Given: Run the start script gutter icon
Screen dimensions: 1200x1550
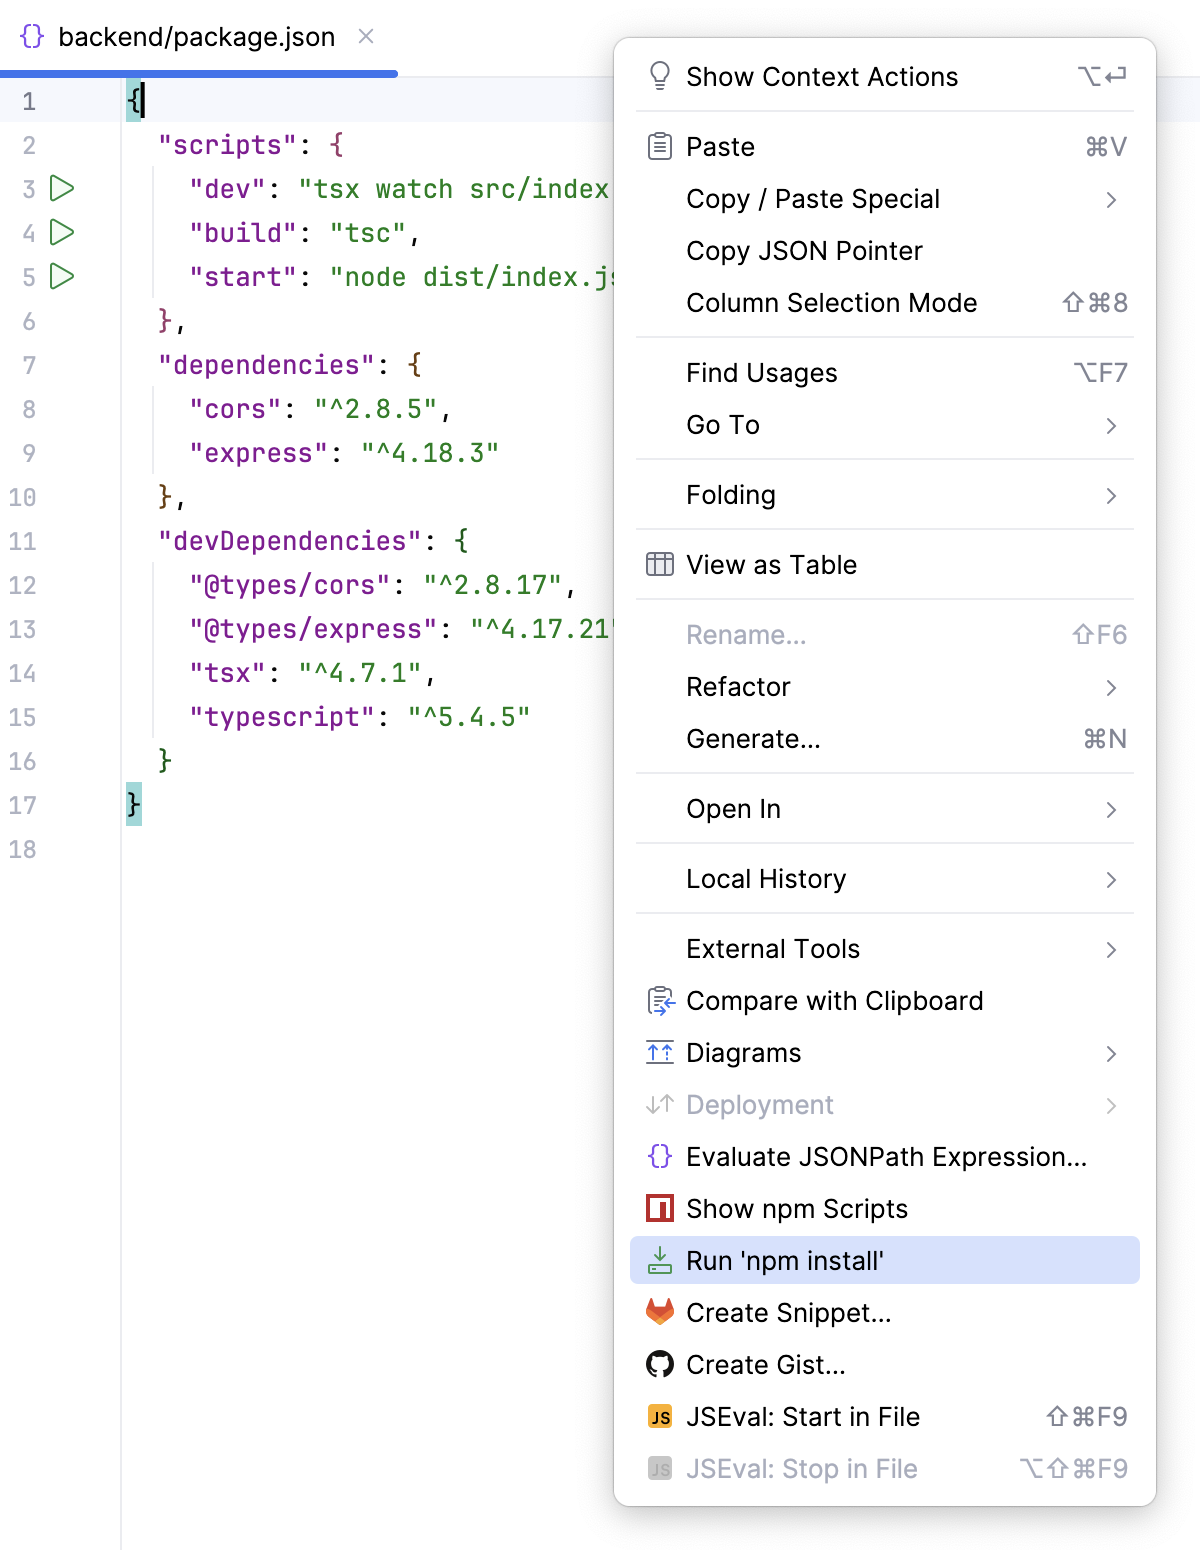Looking at the screenshot, I should [62, 276].
